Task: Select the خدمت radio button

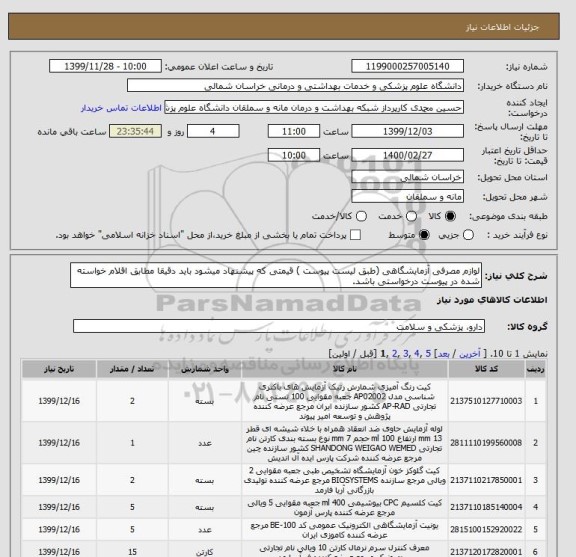Action: pos(411,216)
